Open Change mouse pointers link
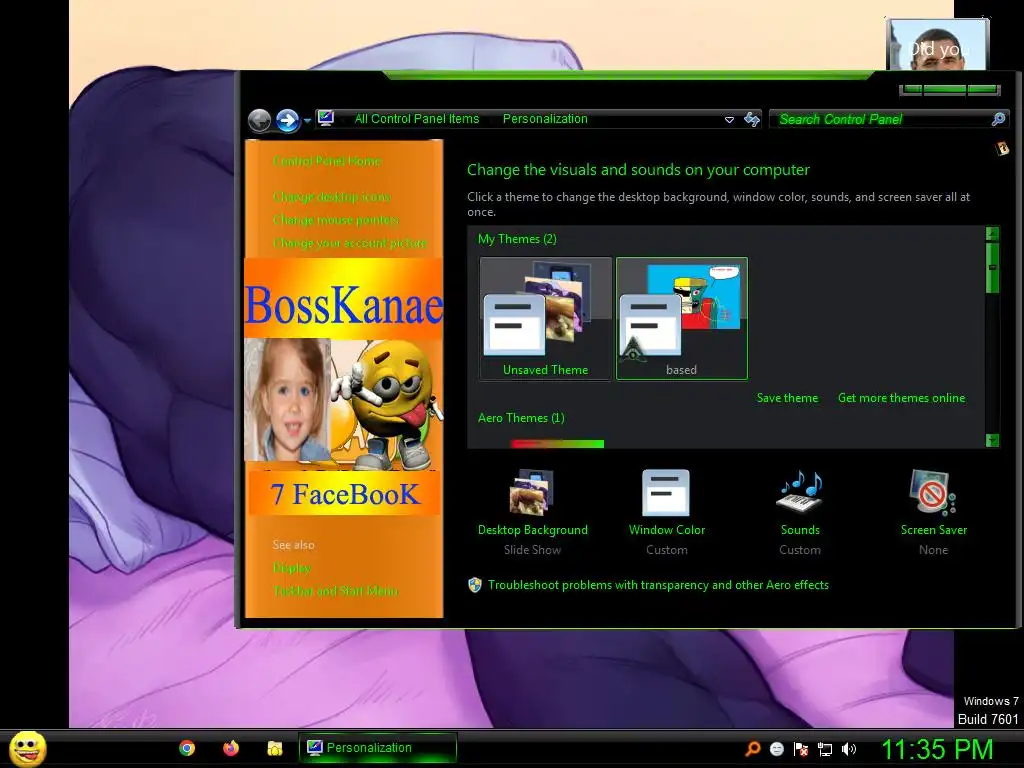This screenshot has height=768, width=1024. tap(336, 219)
